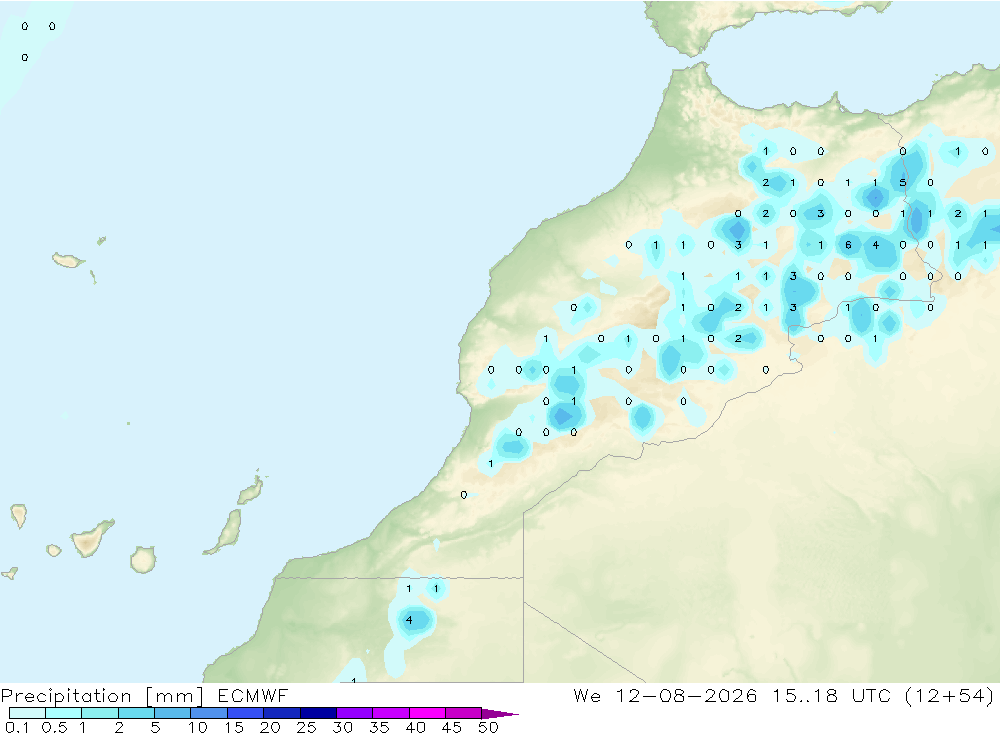Image resolution: width=1000 pixels, height=733 pixels.
Task: Click the 0.5–1 mm legend color swatch
Action: (x=63, y=713)
